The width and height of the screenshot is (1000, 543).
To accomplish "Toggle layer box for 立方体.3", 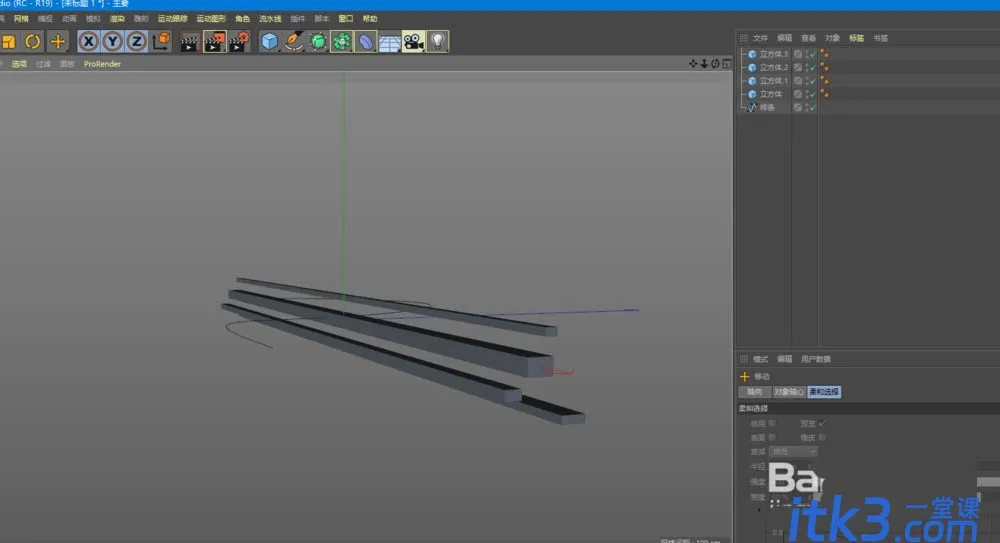I will click(798, 54).
